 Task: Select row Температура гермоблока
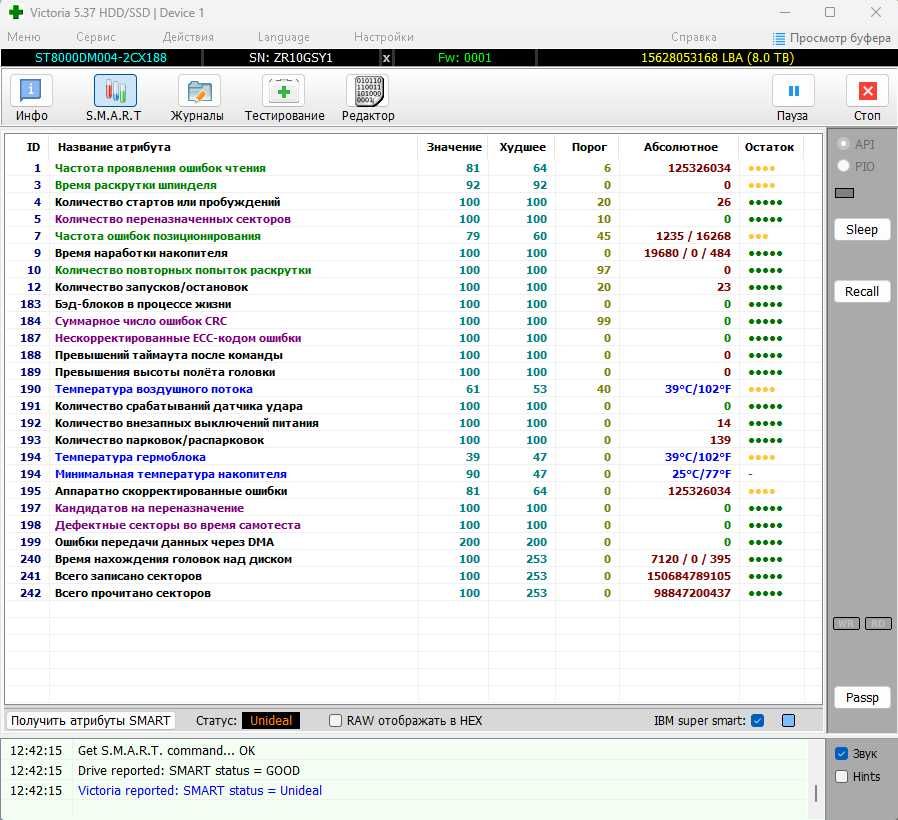[x=412, y=457]
